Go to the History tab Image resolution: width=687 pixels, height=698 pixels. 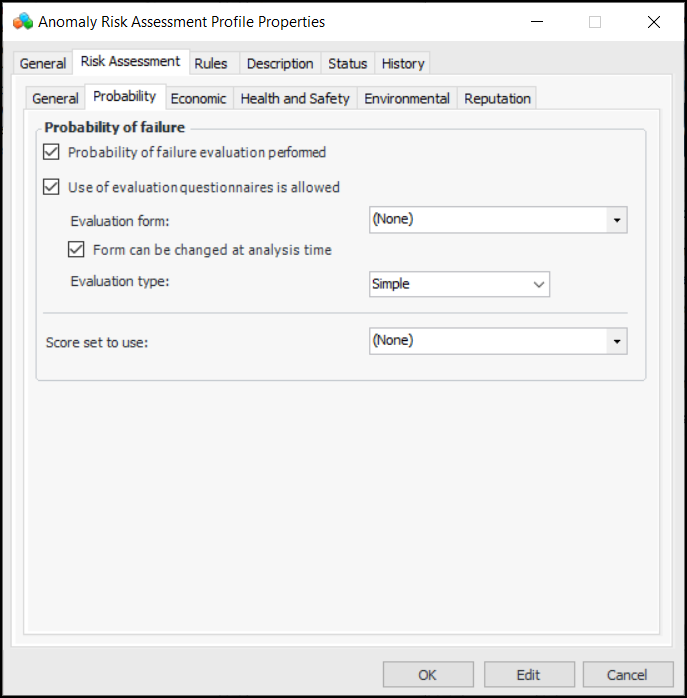(x=403, y=63)
